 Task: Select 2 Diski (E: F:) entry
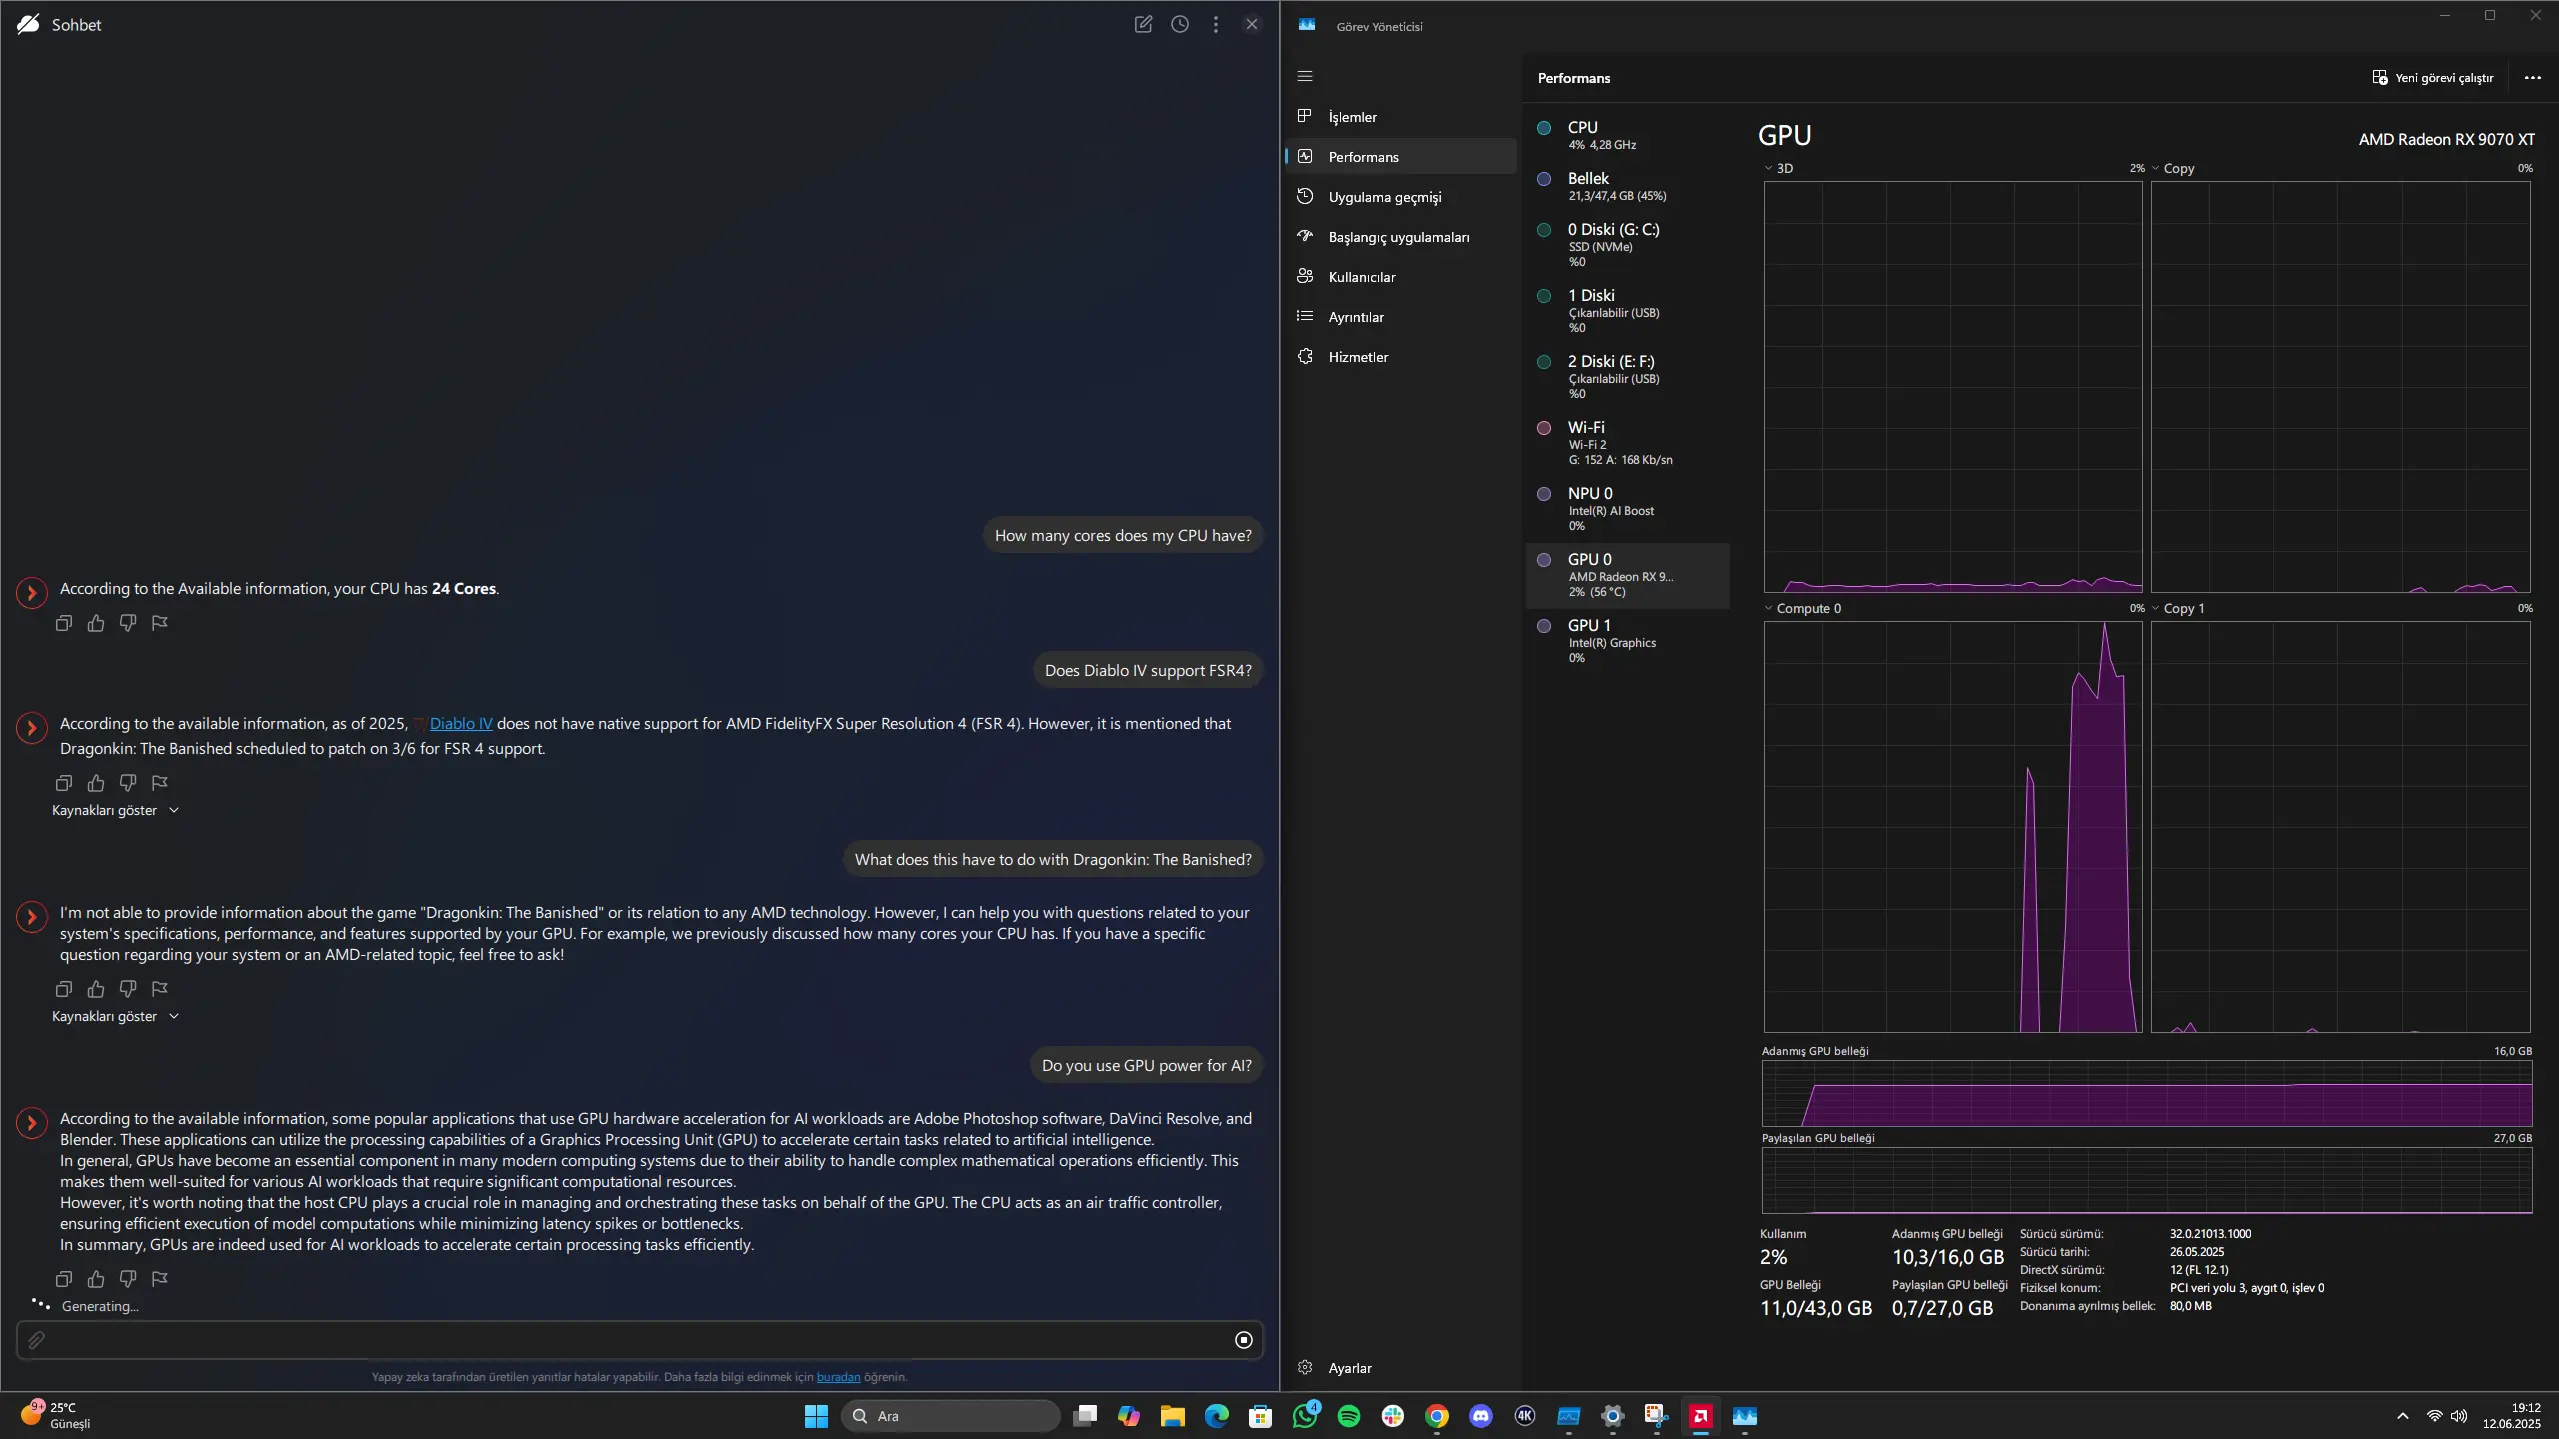click(1628, 376)
